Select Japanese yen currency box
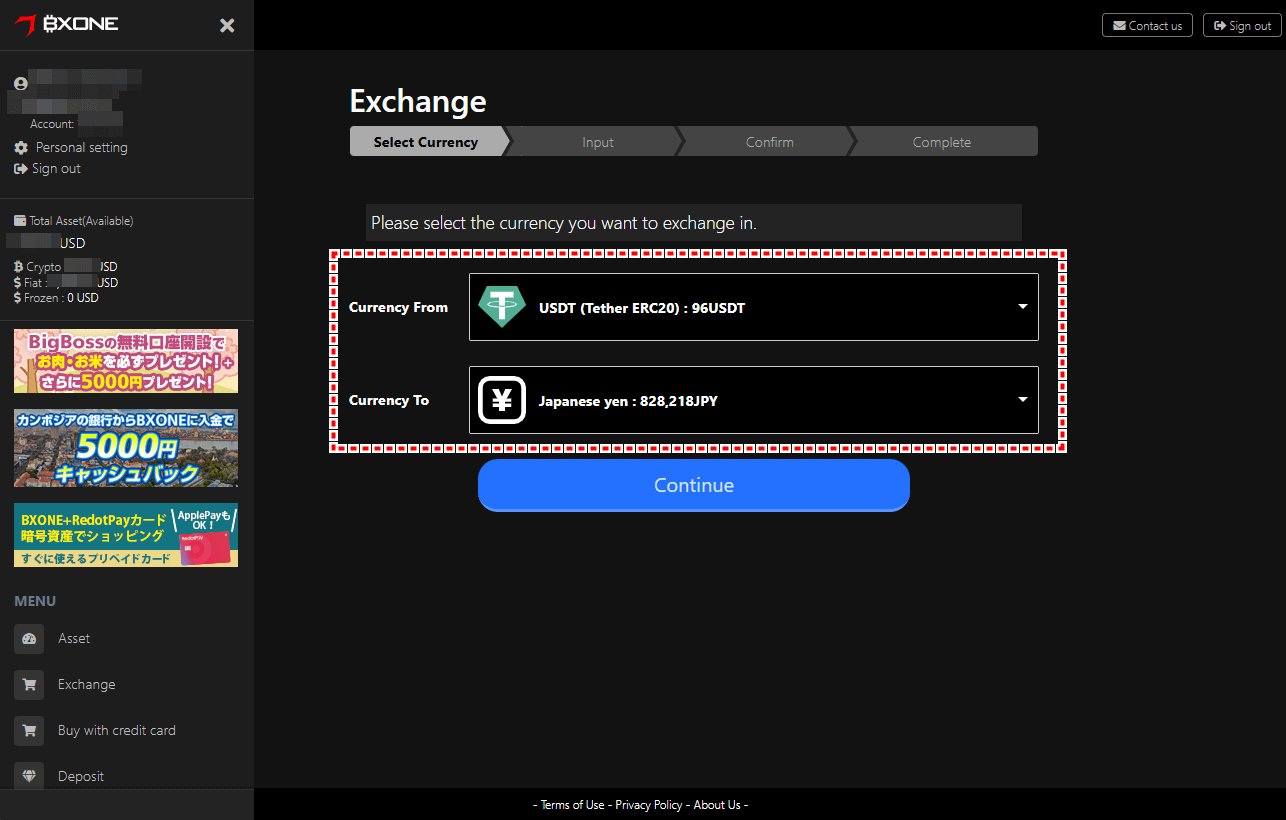This screenshot has height=820, width=1286. click(754, 400)
